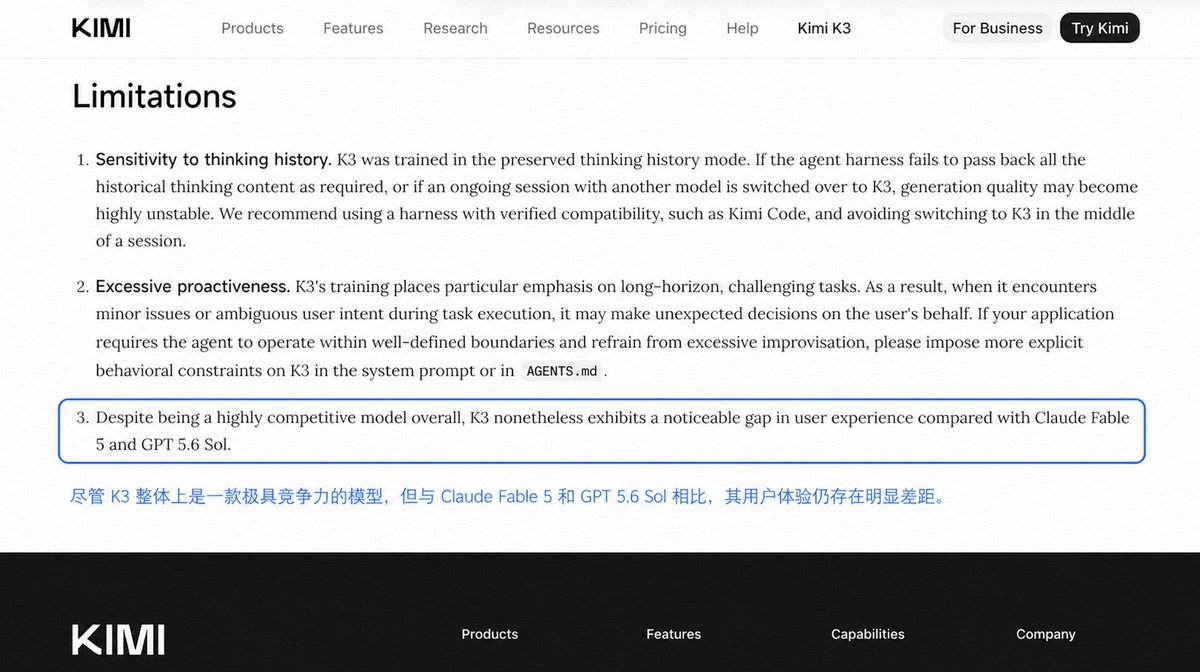The height and width of the screenshot is (672, 1200).
Task: Open the Resources navigation menu
Action: tap(563, 28)
